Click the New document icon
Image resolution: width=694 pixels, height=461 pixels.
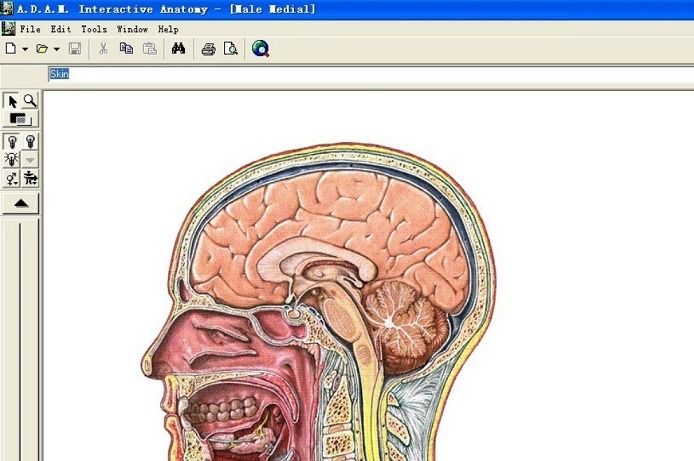coord(10,48)
